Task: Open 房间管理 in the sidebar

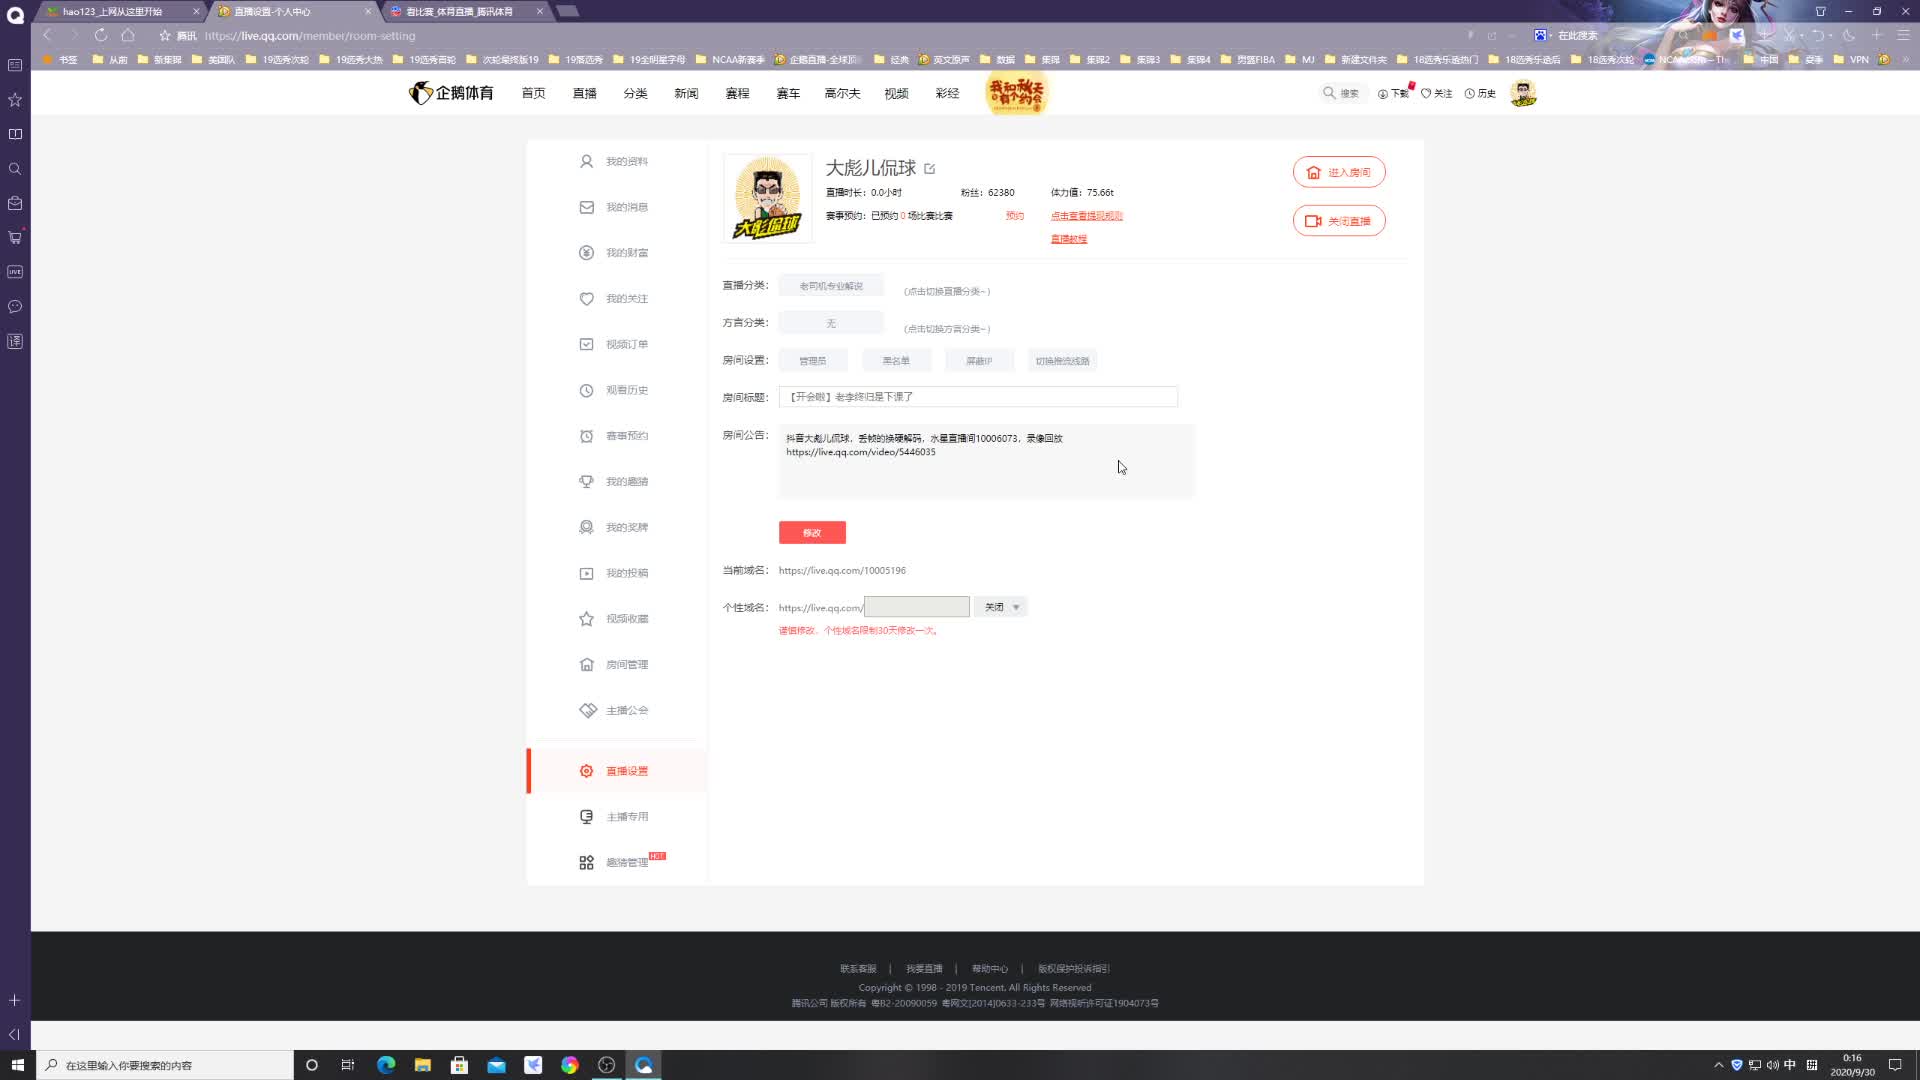Action: [626, 665]
